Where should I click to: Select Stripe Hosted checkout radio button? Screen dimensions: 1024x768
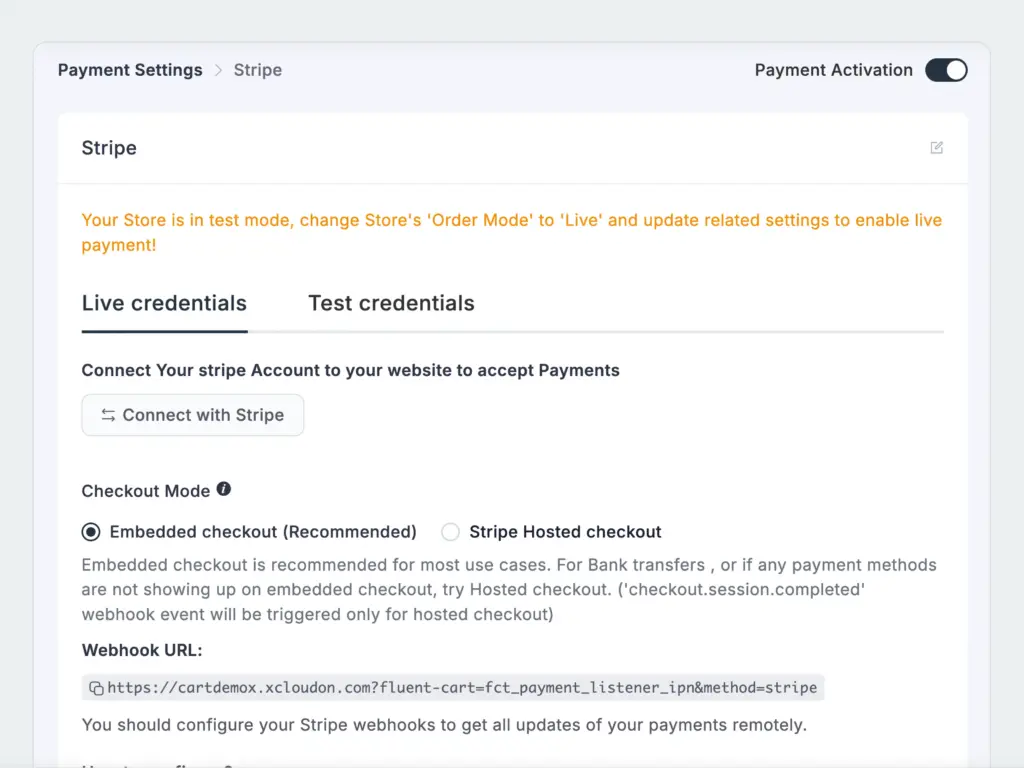[x=450, y=532]
